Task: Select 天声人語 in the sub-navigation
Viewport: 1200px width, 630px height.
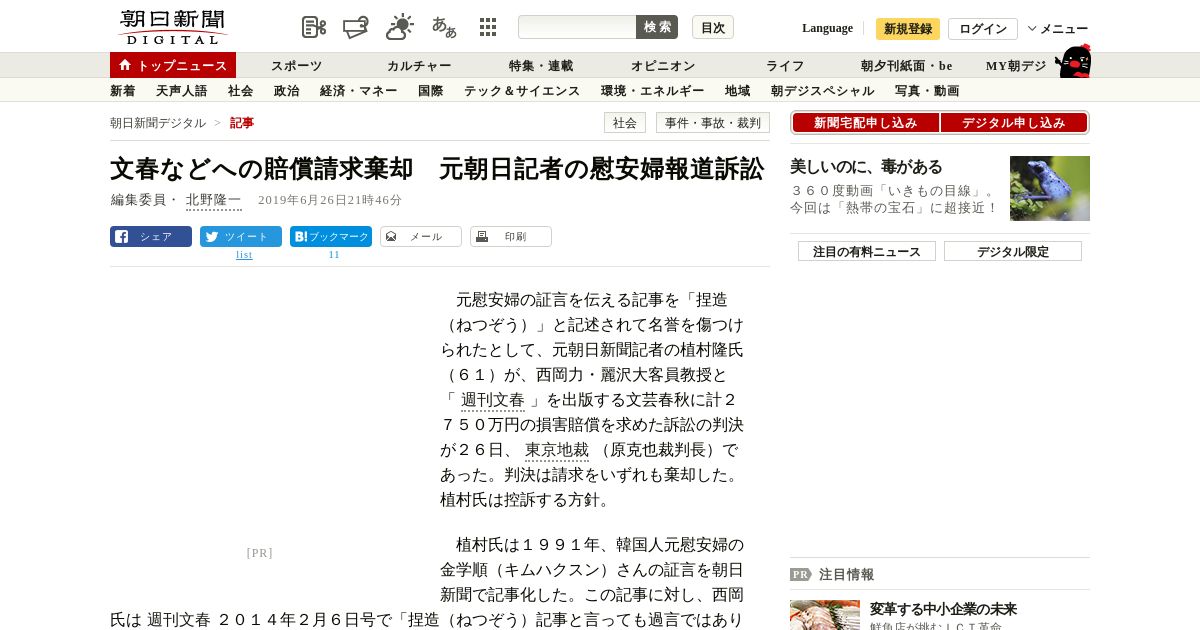Action: [x=182, y=91]
